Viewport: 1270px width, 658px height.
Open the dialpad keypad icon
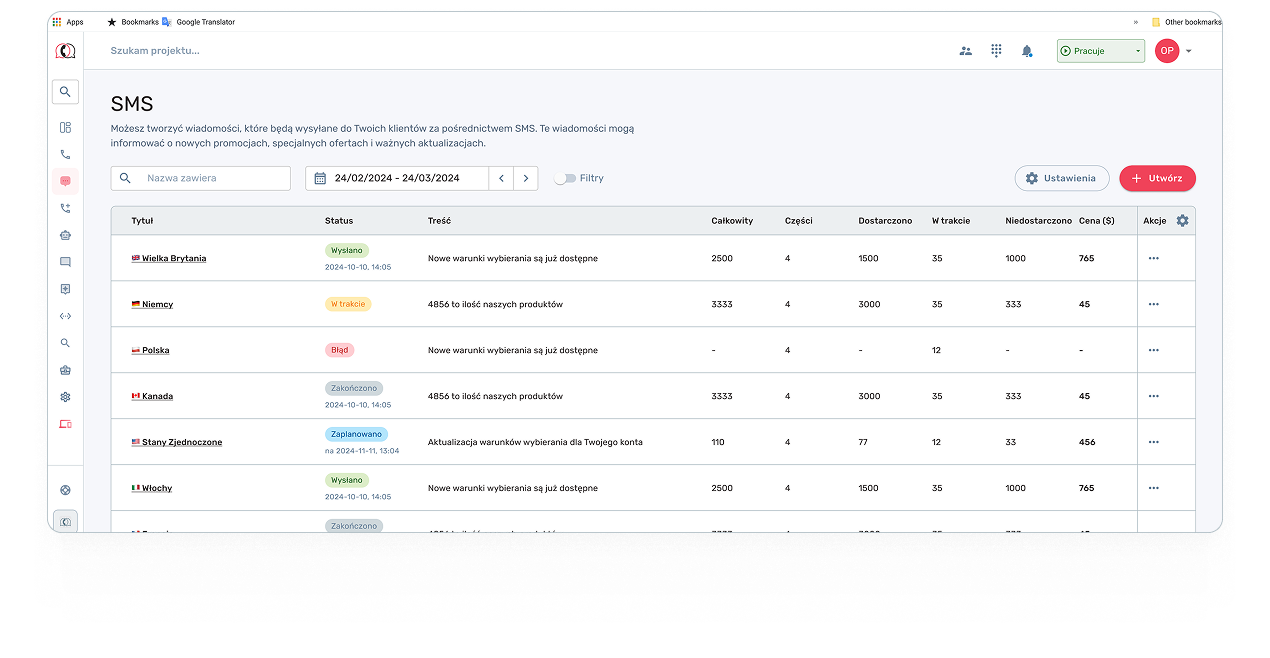996,51
